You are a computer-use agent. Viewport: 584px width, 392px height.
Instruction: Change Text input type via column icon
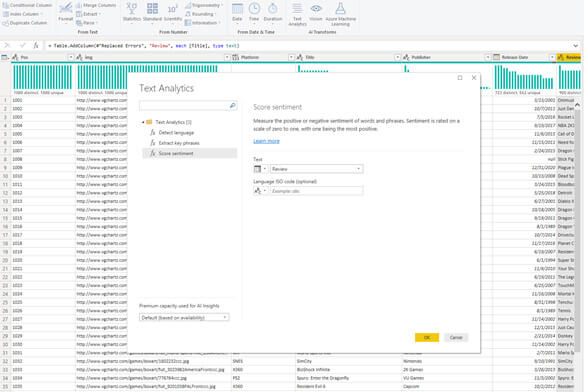pos(260,169)
